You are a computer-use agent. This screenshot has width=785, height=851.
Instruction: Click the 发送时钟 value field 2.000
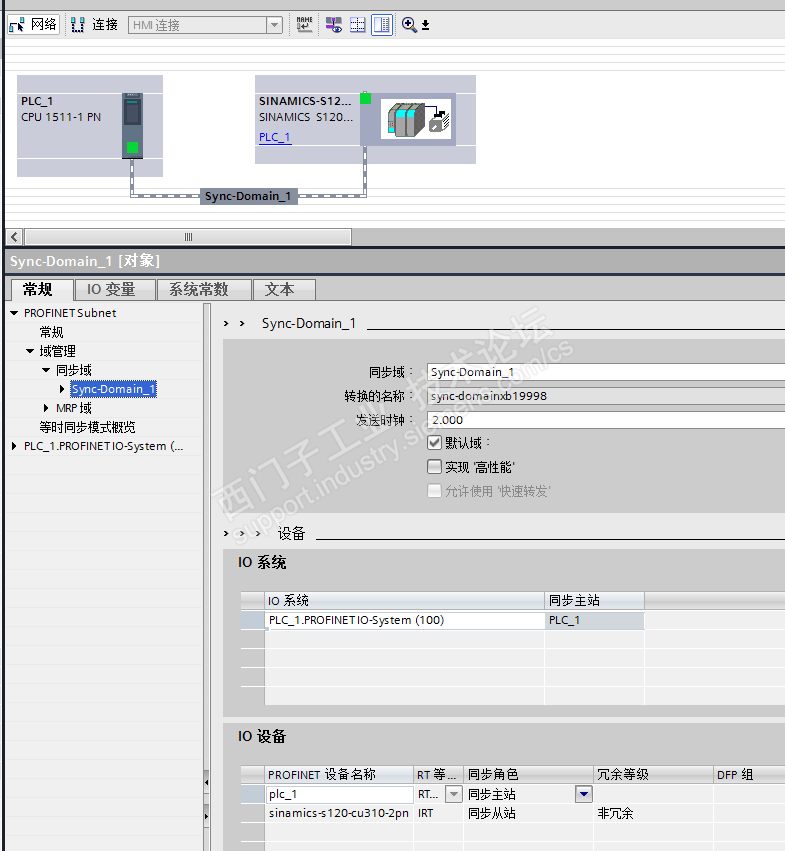pyautogui.click(x=606, y=420)
